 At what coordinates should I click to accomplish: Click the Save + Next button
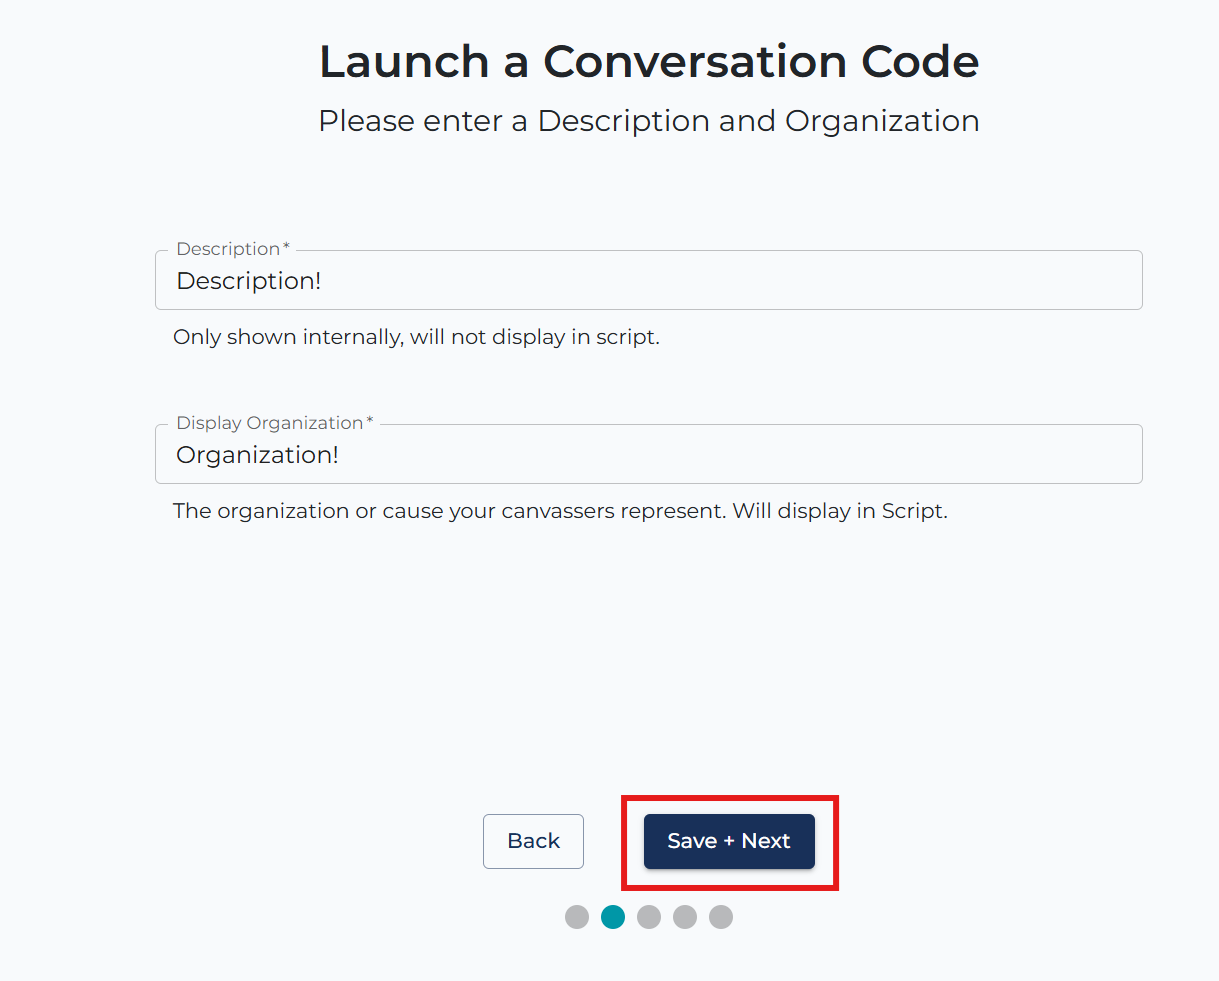click(729, 841)
